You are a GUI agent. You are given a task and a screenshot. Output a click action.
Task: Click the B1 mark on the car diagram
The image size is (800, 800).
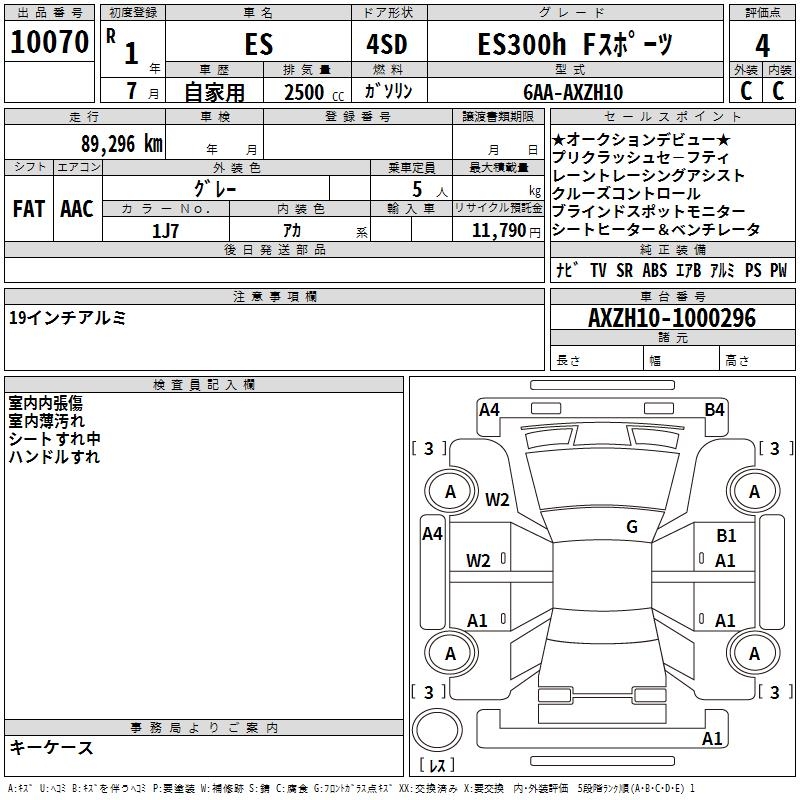726,536
